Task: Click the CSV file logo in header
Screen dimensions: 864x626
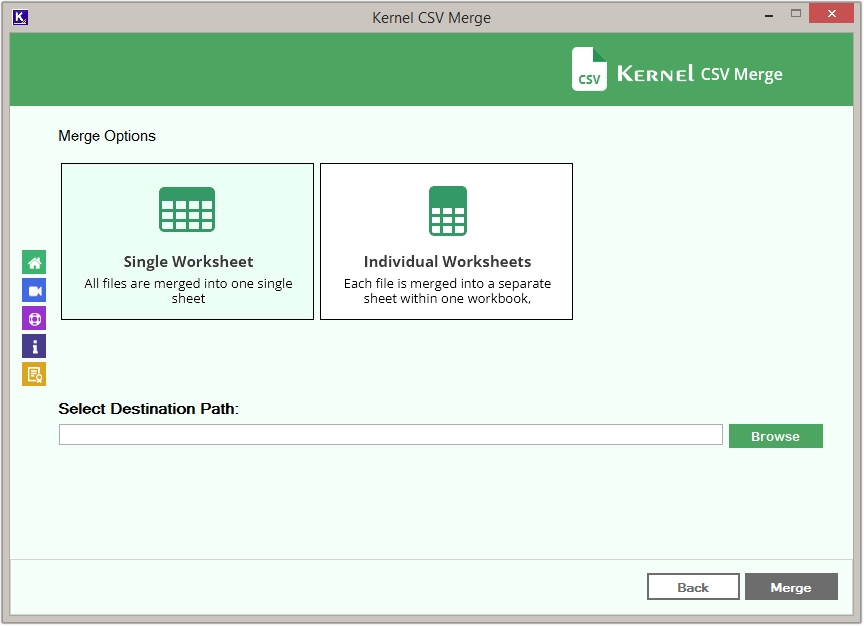Action: [589, 69]
